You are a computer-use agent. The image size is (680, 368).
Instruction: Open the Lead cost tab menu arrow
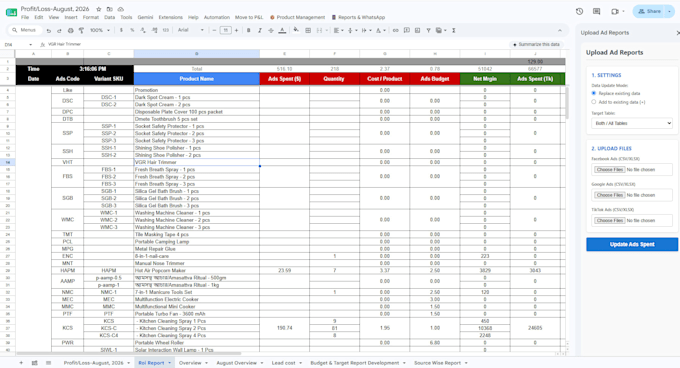(x=301, y=363)
